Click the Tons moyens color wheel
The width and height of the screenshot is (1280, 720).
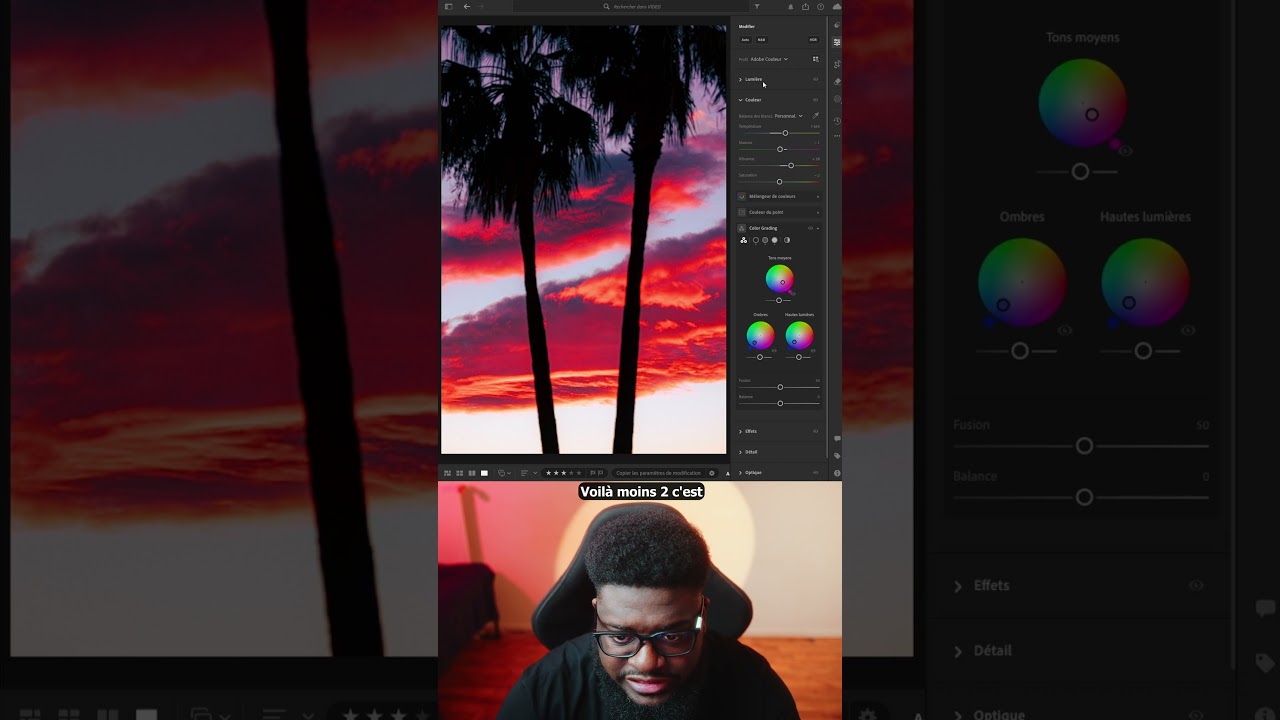tap(780, 278)
